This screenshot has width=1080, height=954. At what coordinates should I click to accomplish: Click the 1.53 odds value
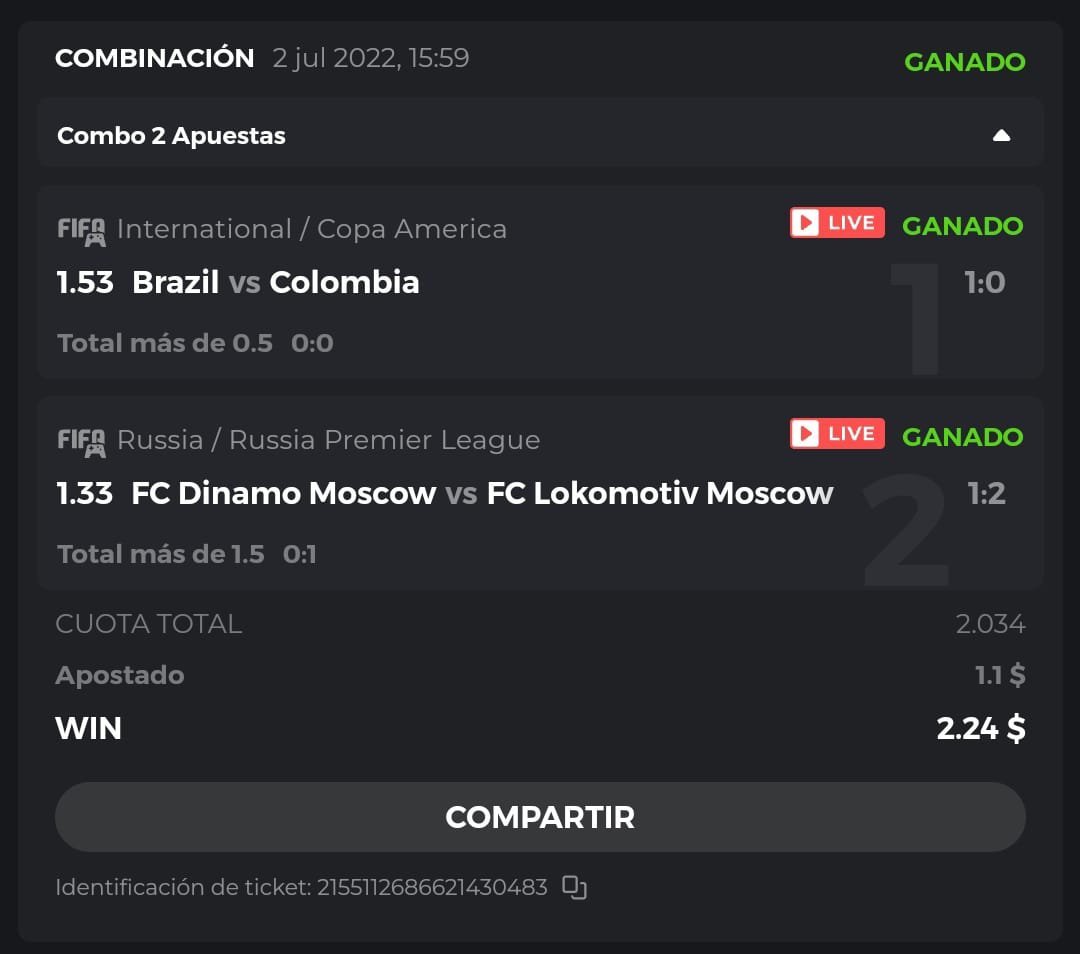point(85,283)
